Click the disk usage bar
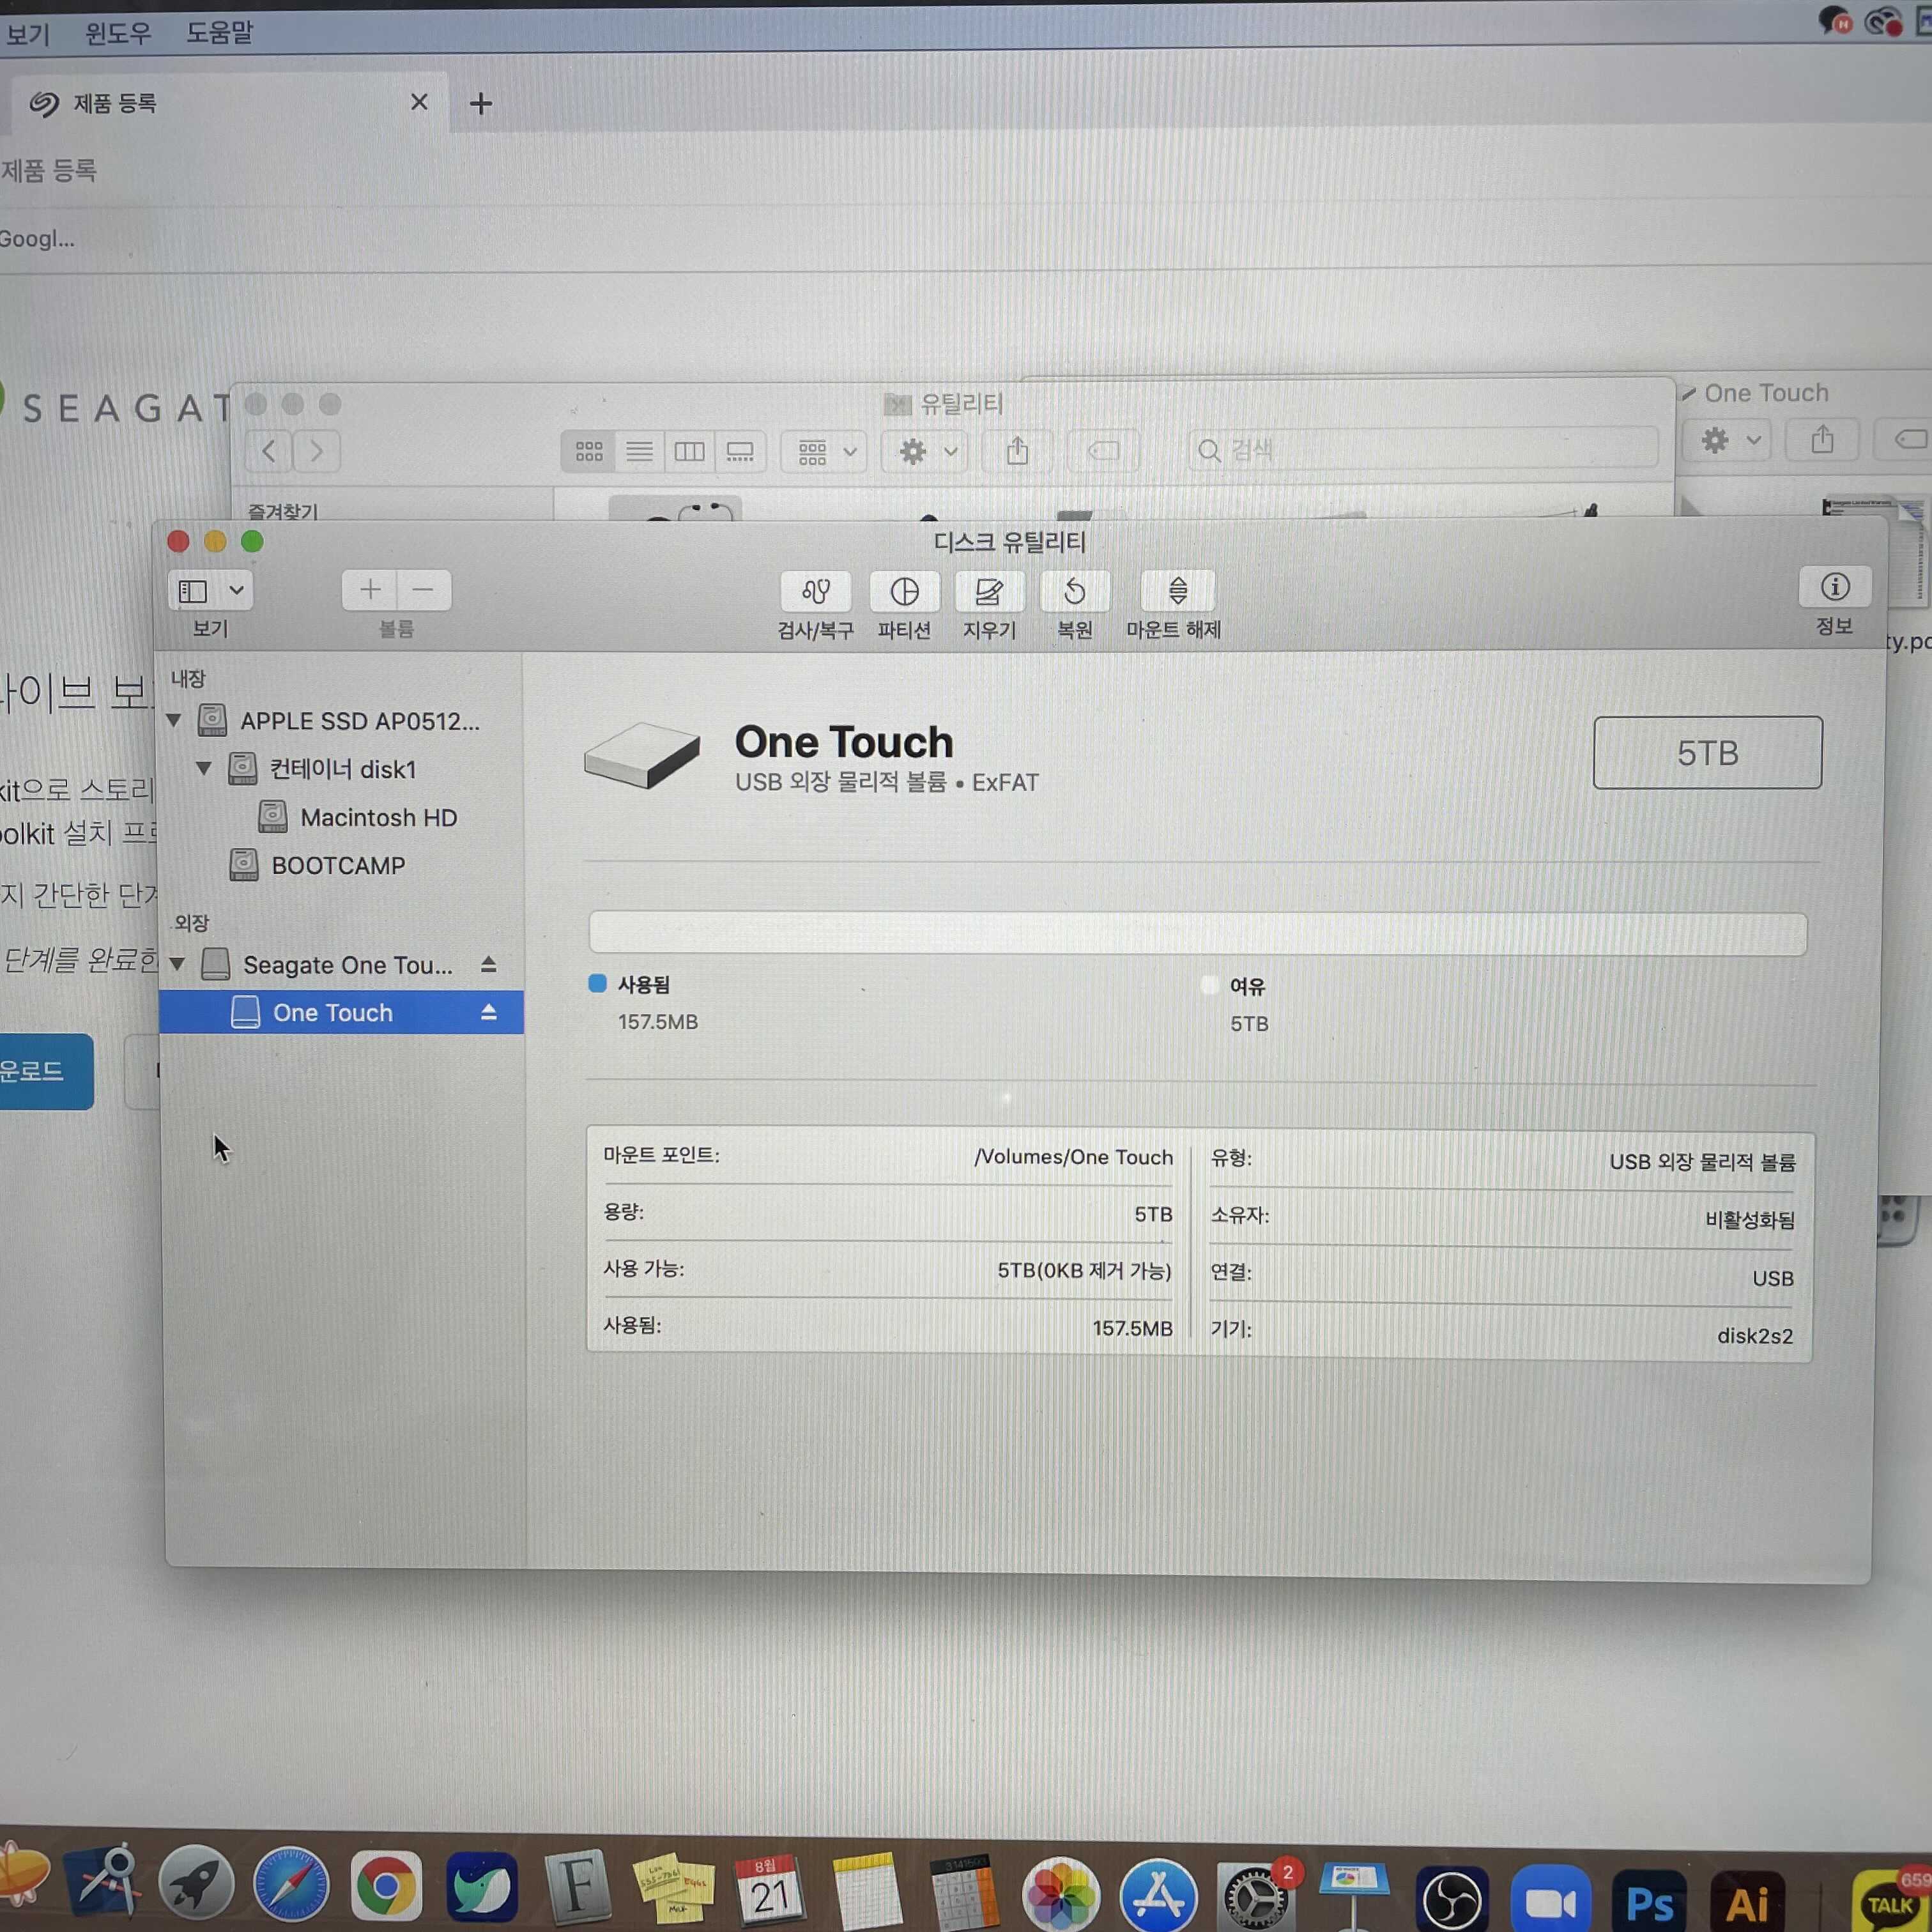 pos(1197,933)
